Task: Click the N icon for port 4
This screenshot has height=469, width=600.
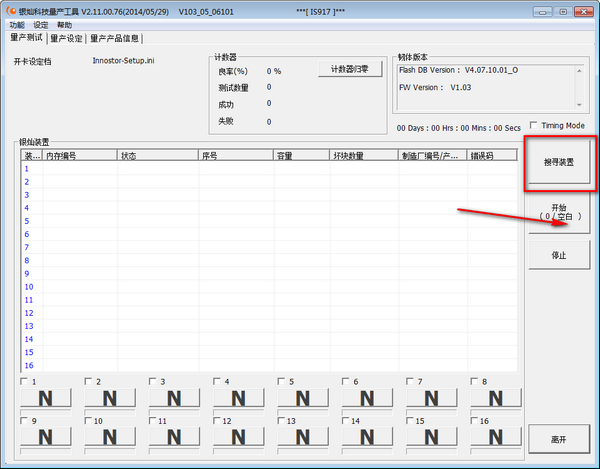Action: [x=239, y=398]
